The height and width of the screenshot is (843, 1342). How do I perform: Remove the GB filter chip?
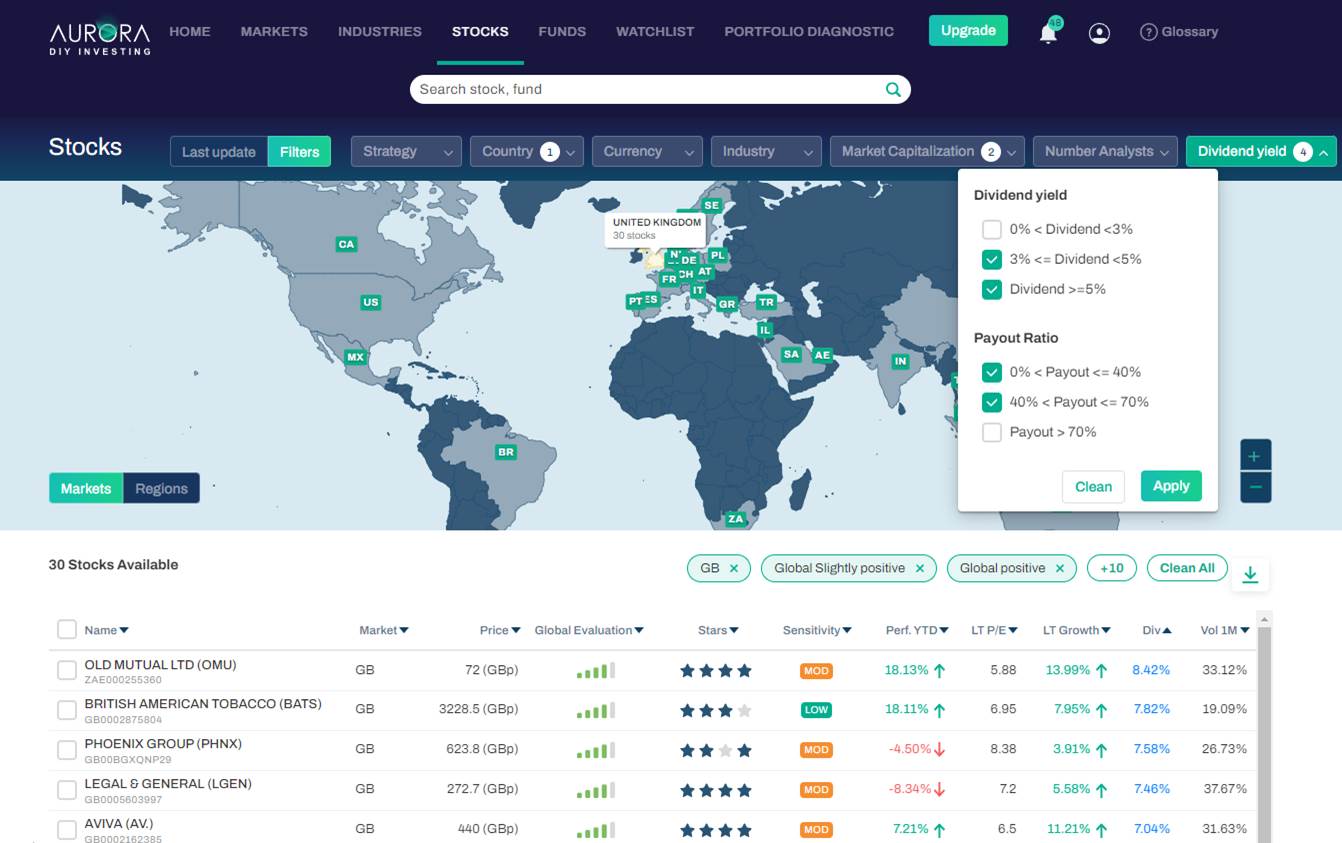pos(733,568)
